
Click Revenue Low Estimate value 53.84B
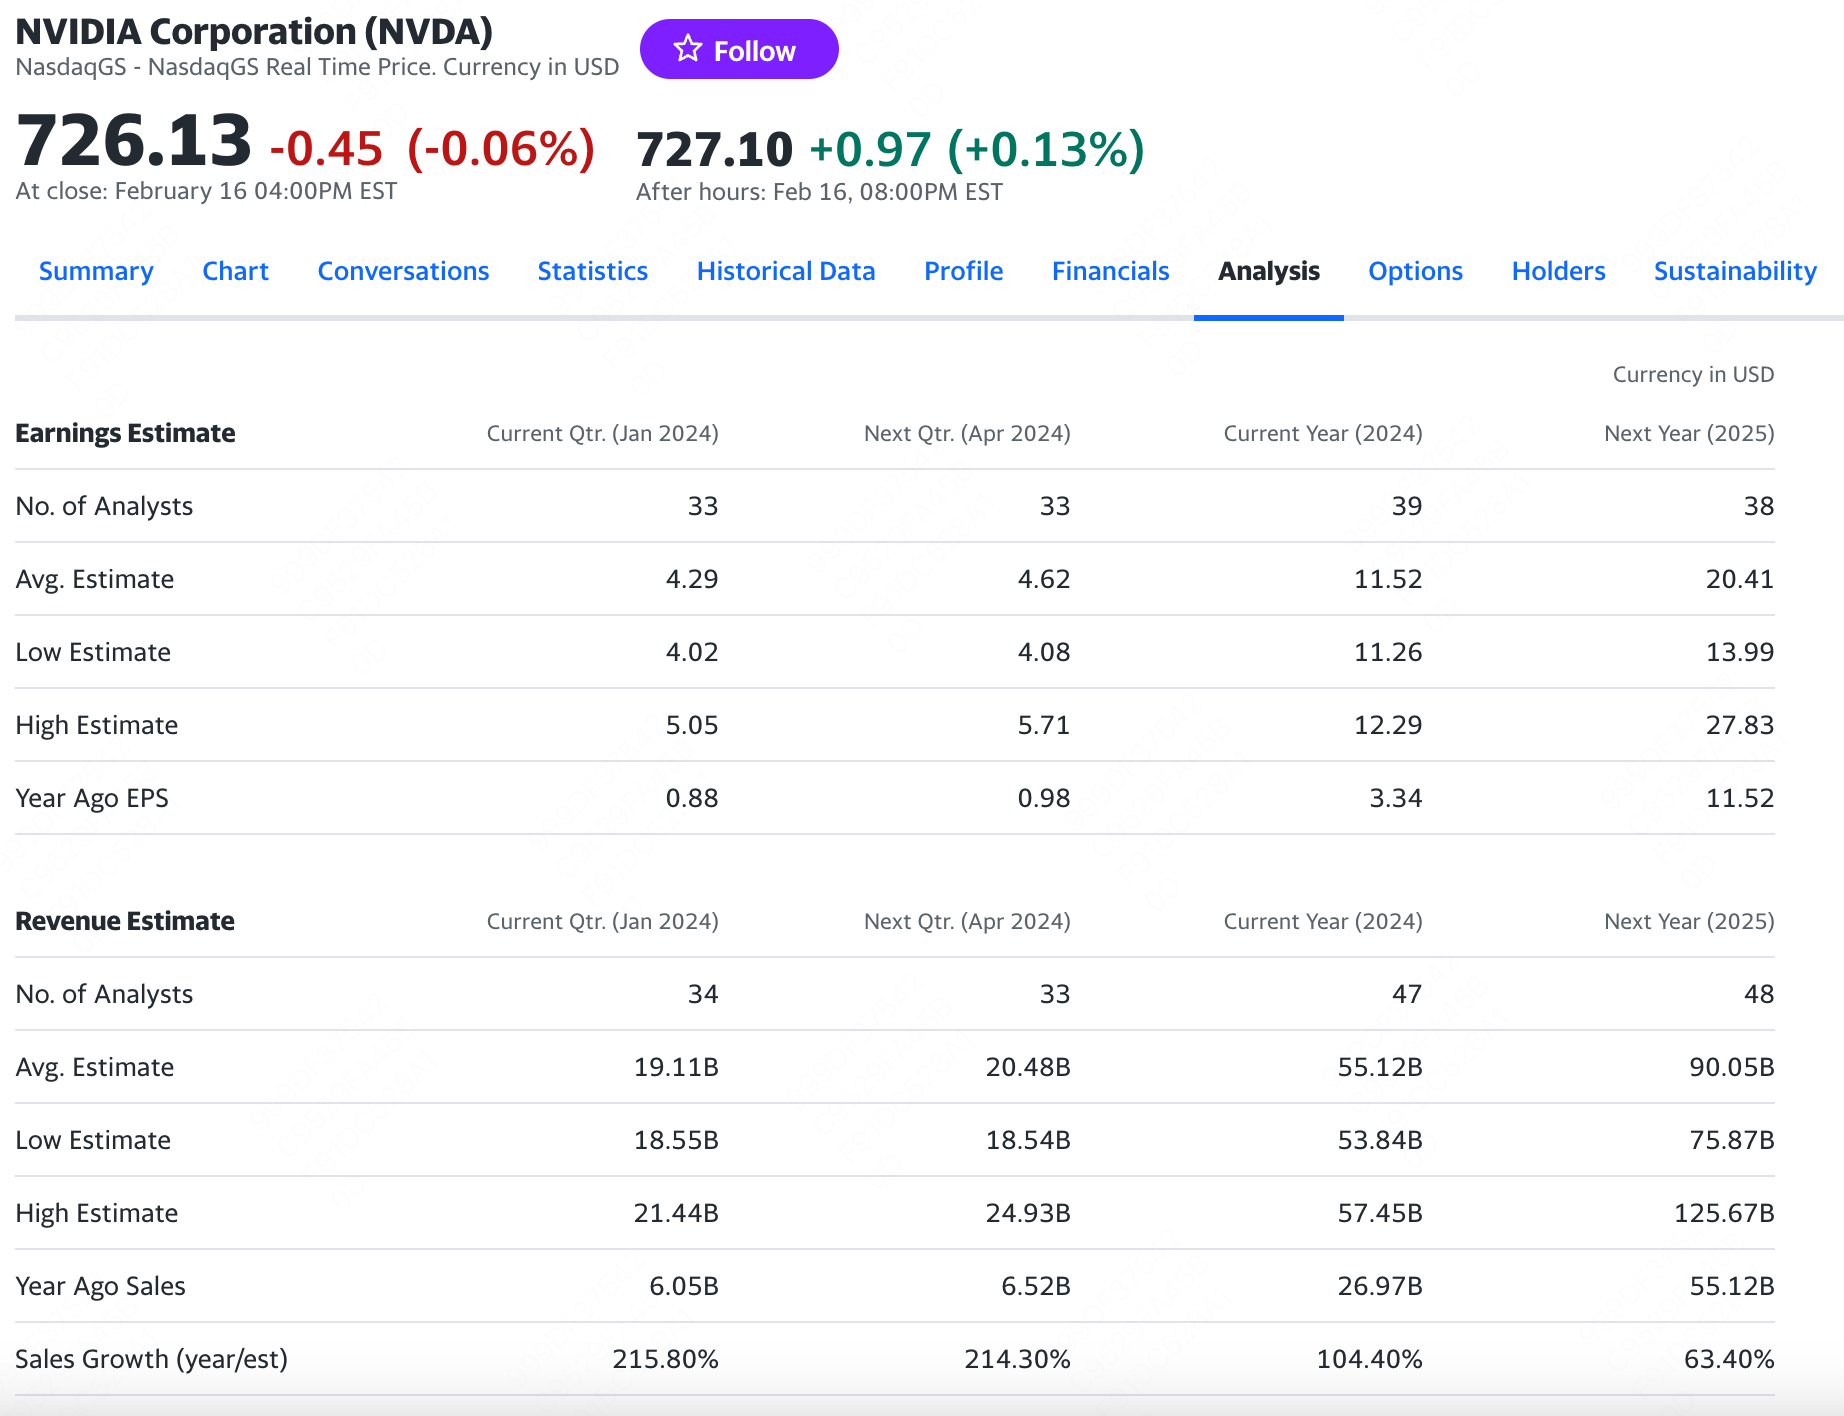click(1380, 1140)
